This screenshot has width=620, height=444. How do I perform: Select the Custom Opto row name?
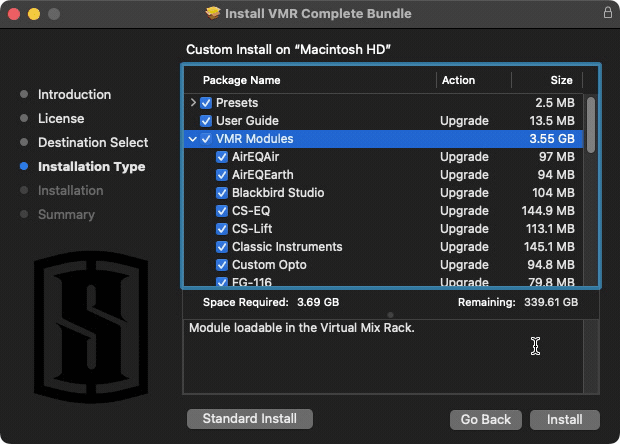269,265
